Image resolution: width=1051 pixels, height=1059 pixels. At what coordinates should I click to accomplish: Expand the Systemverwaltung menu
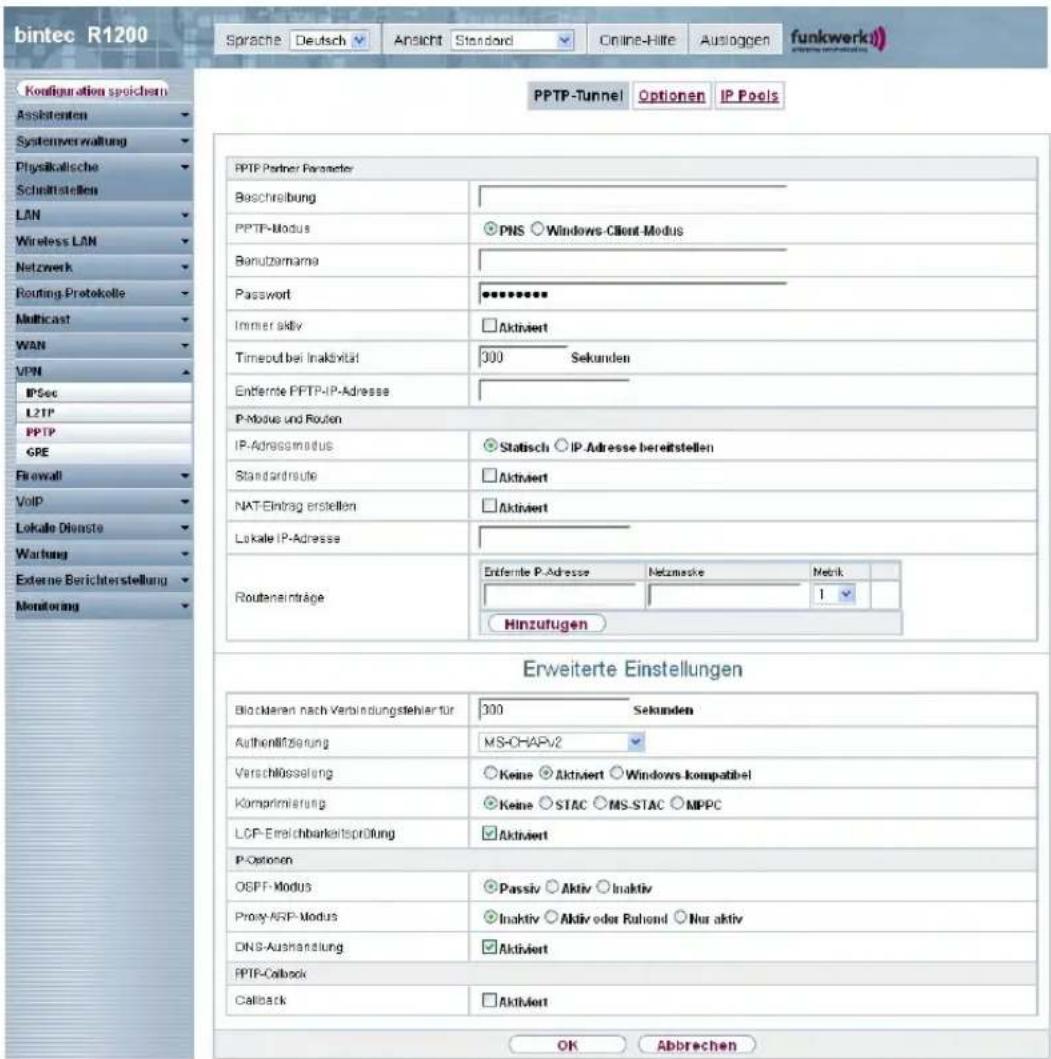pyautogui.click(x=101, y=141)
